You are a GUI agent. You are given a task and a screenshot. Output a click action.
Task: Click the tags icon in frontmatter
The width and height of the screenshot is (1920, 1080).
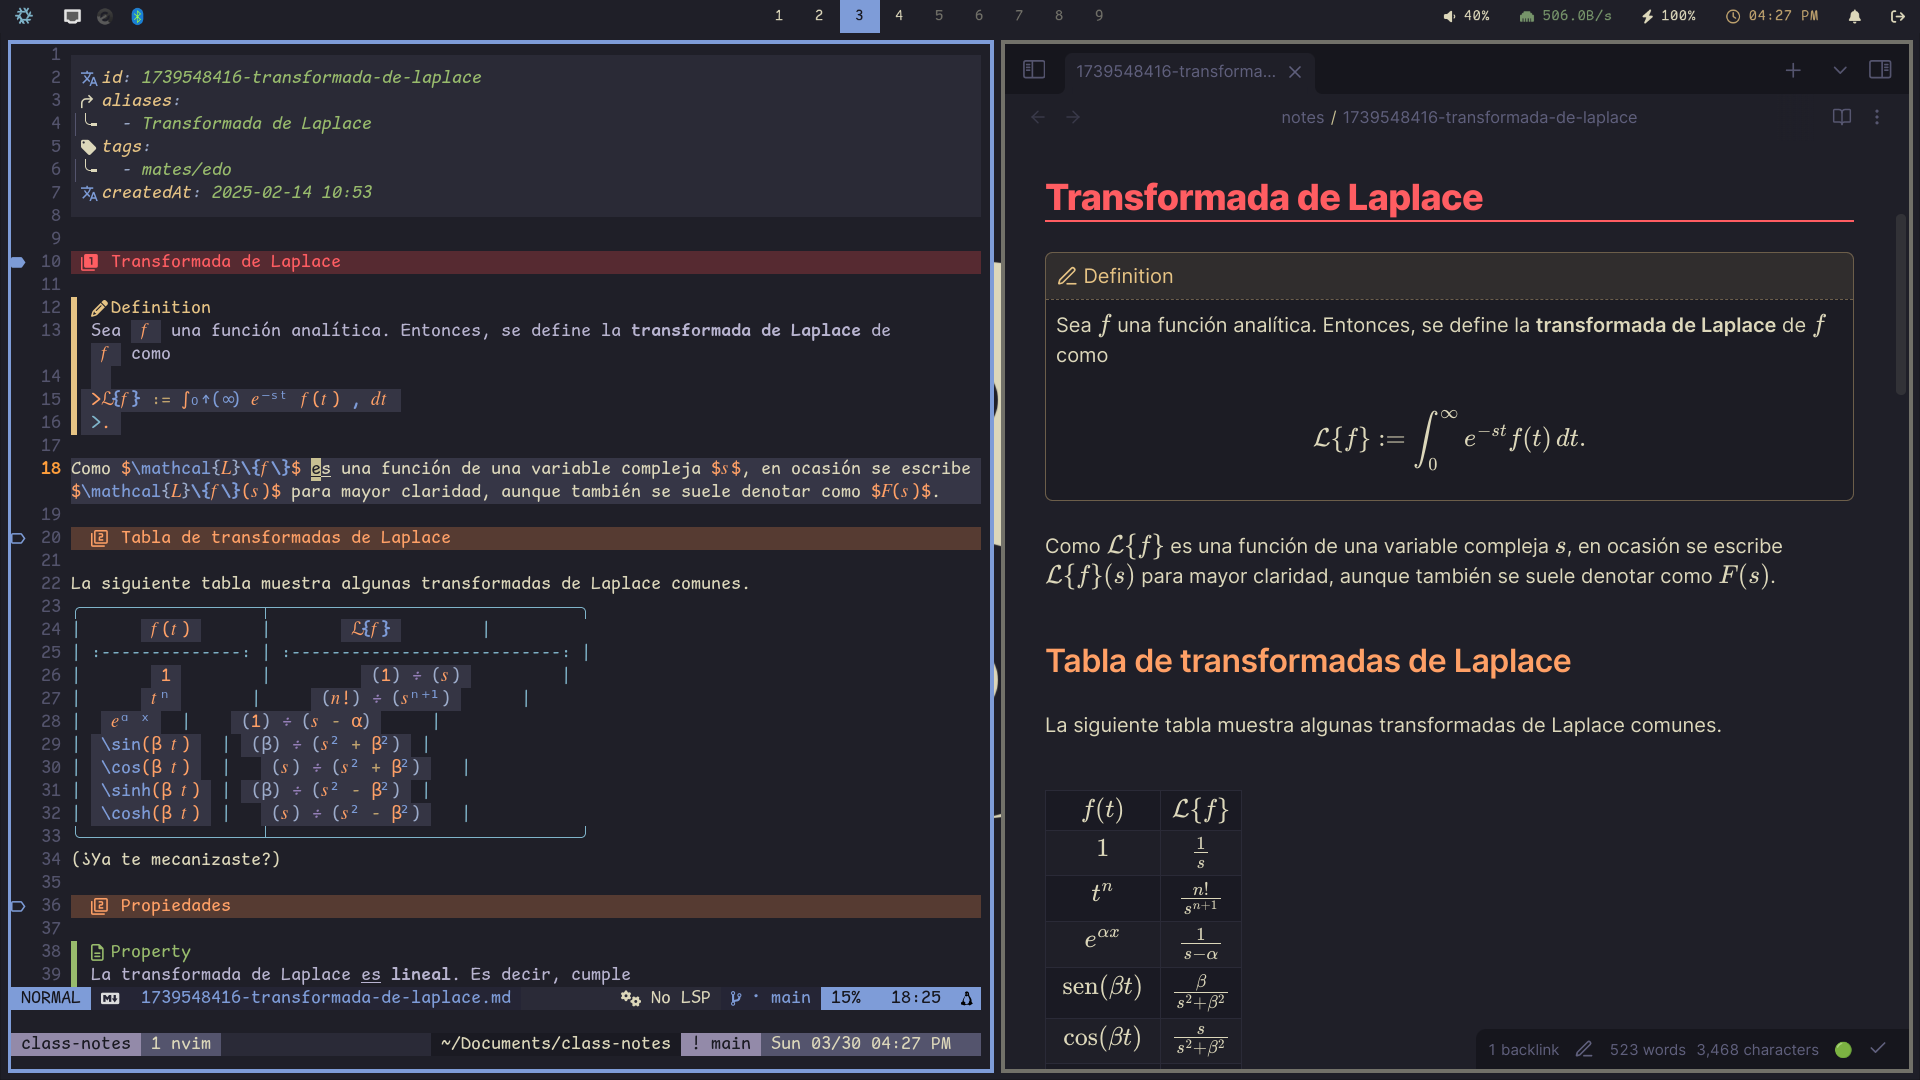89,147
